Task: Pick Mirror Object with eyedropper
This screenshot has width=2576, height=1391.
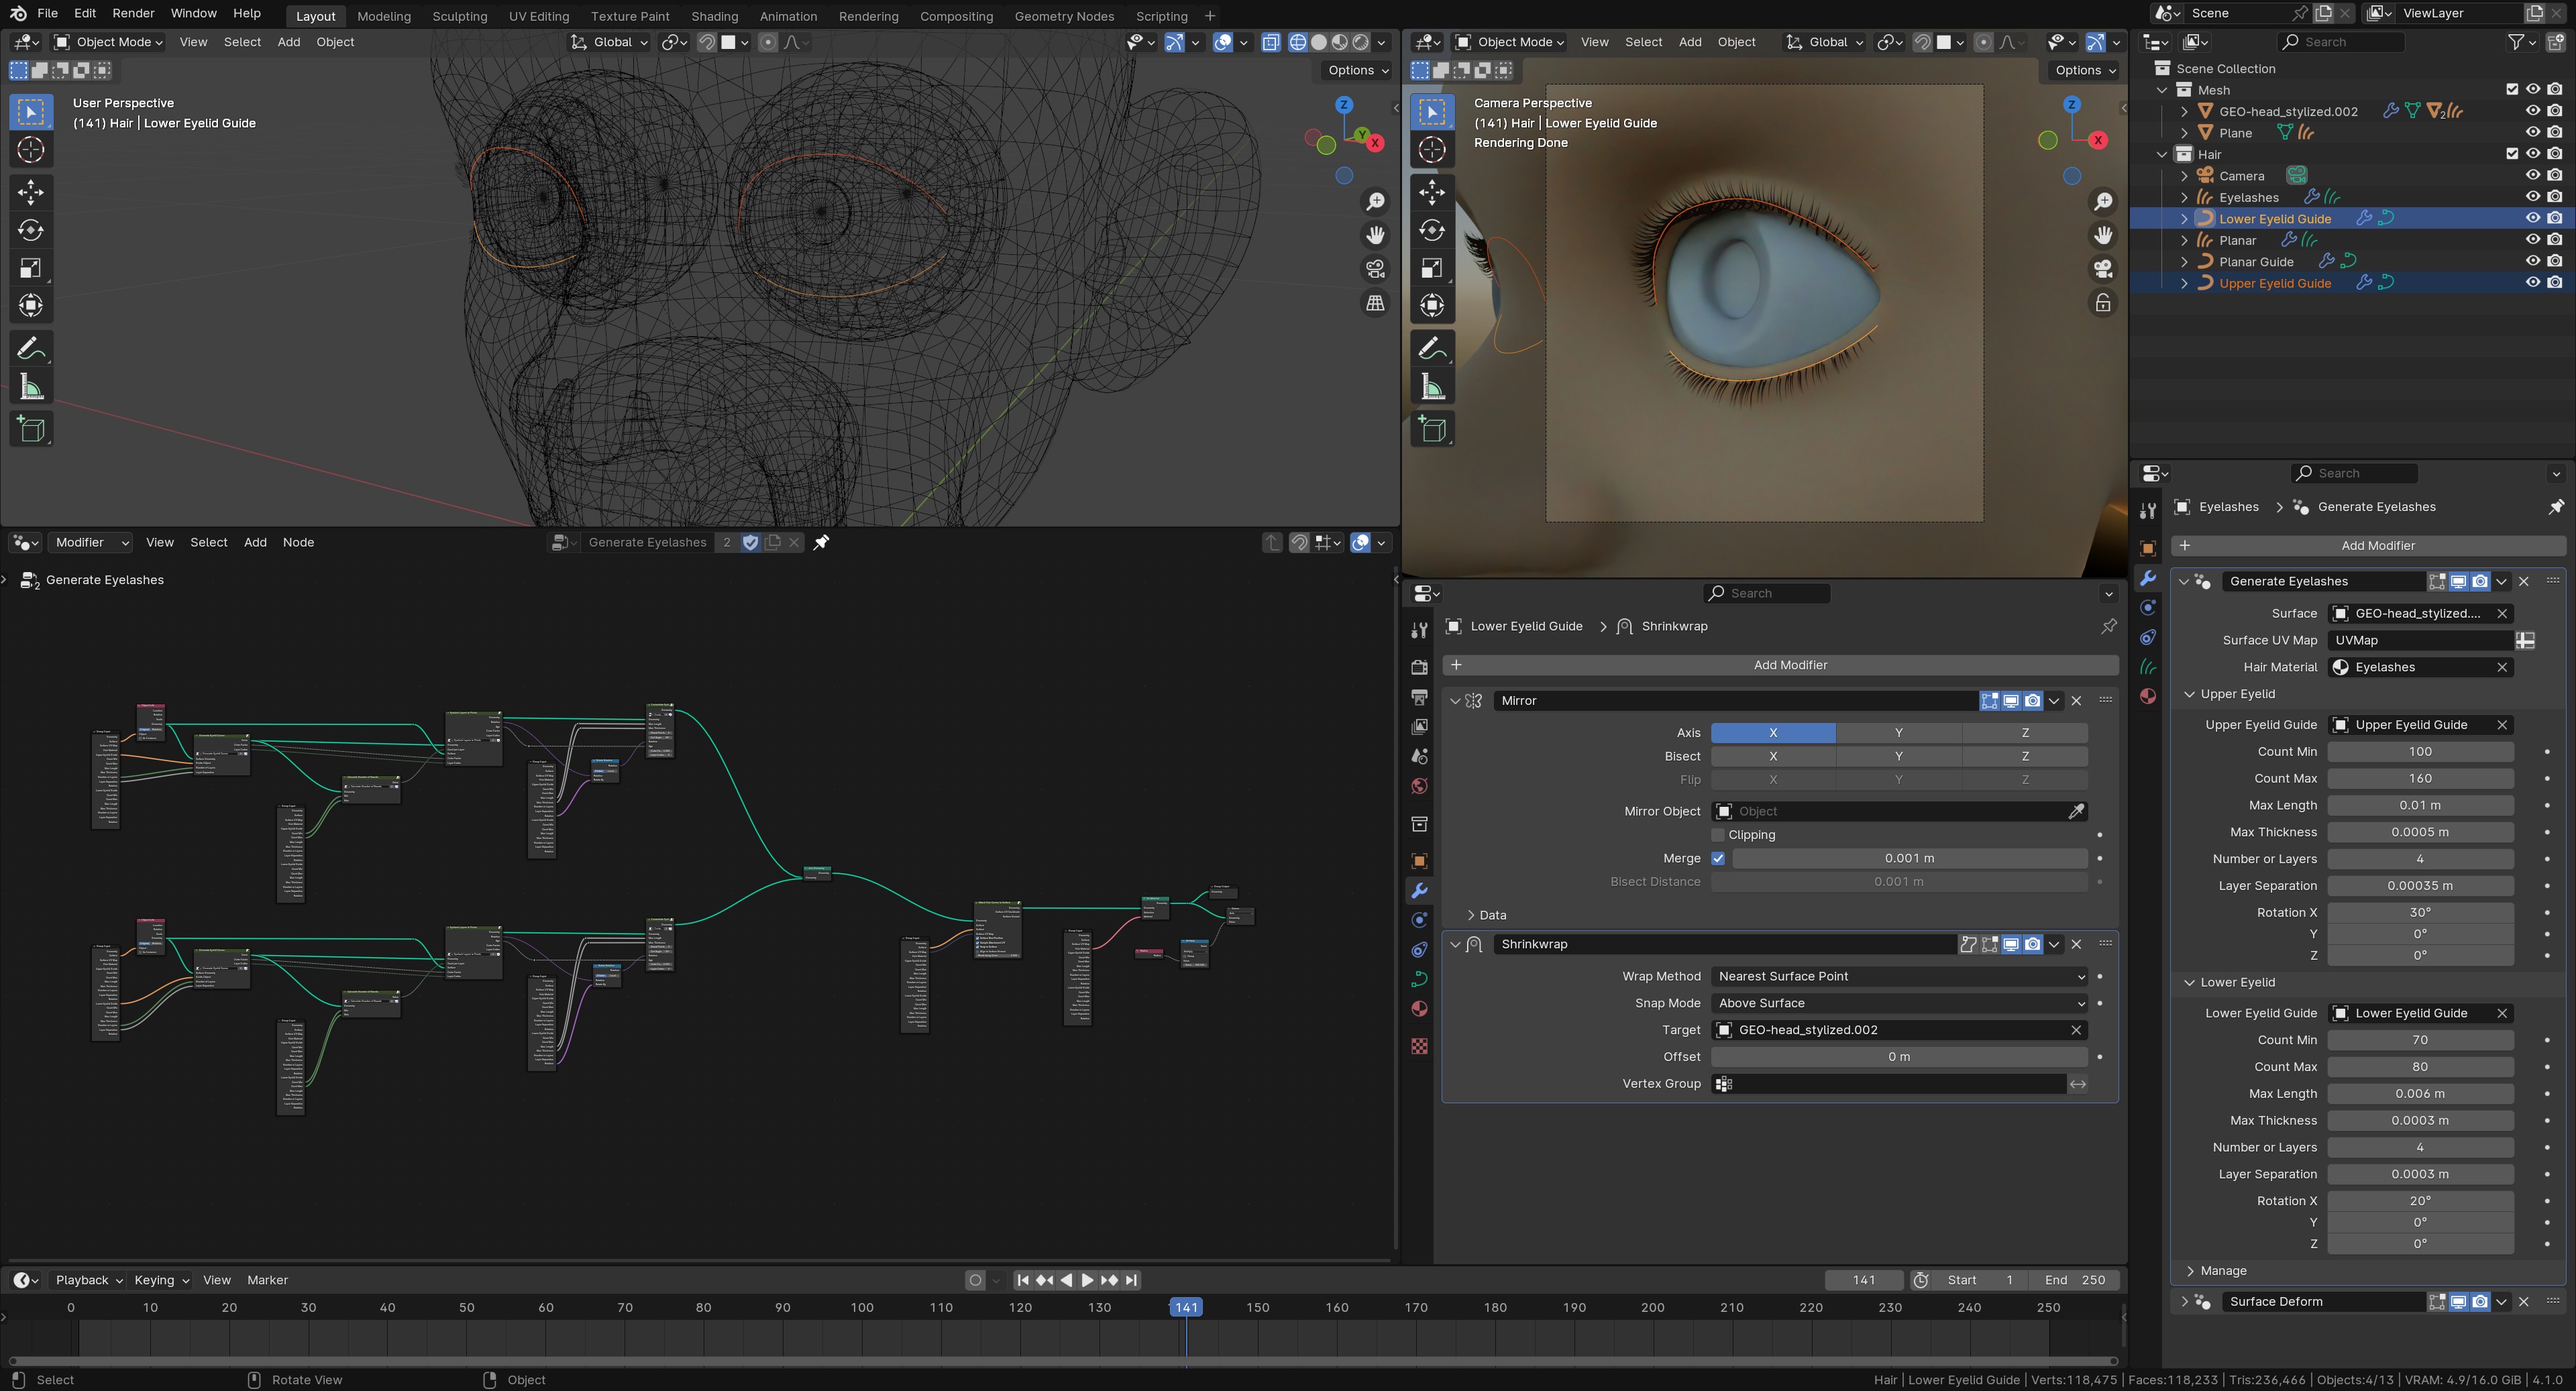Action: pyautogui.click(x=2076, y=811)
